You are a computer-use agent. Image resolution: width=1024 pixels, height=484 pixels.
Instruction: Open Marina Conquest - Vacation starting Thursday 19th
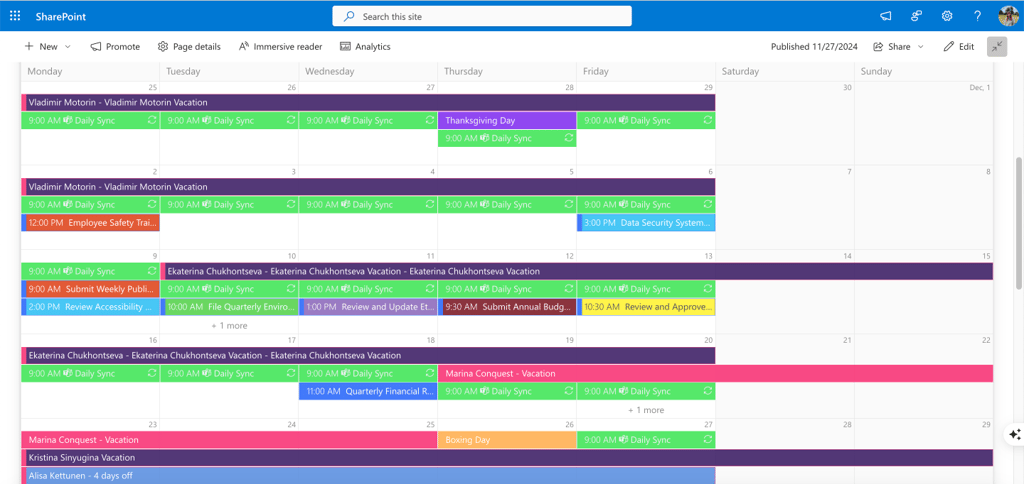716,374
